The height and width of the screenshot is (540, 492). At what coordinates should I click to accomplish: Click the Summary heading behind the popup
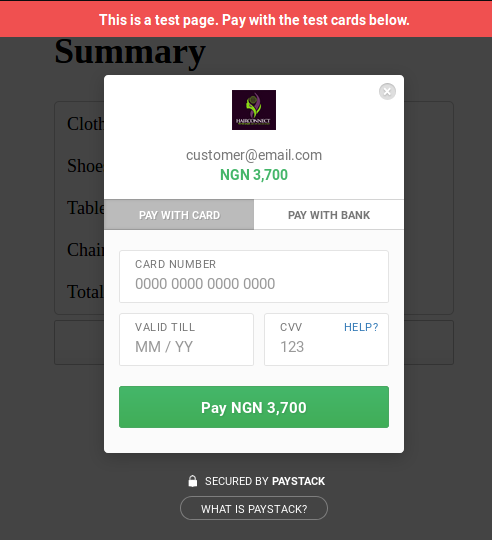[x=130, y=52]
